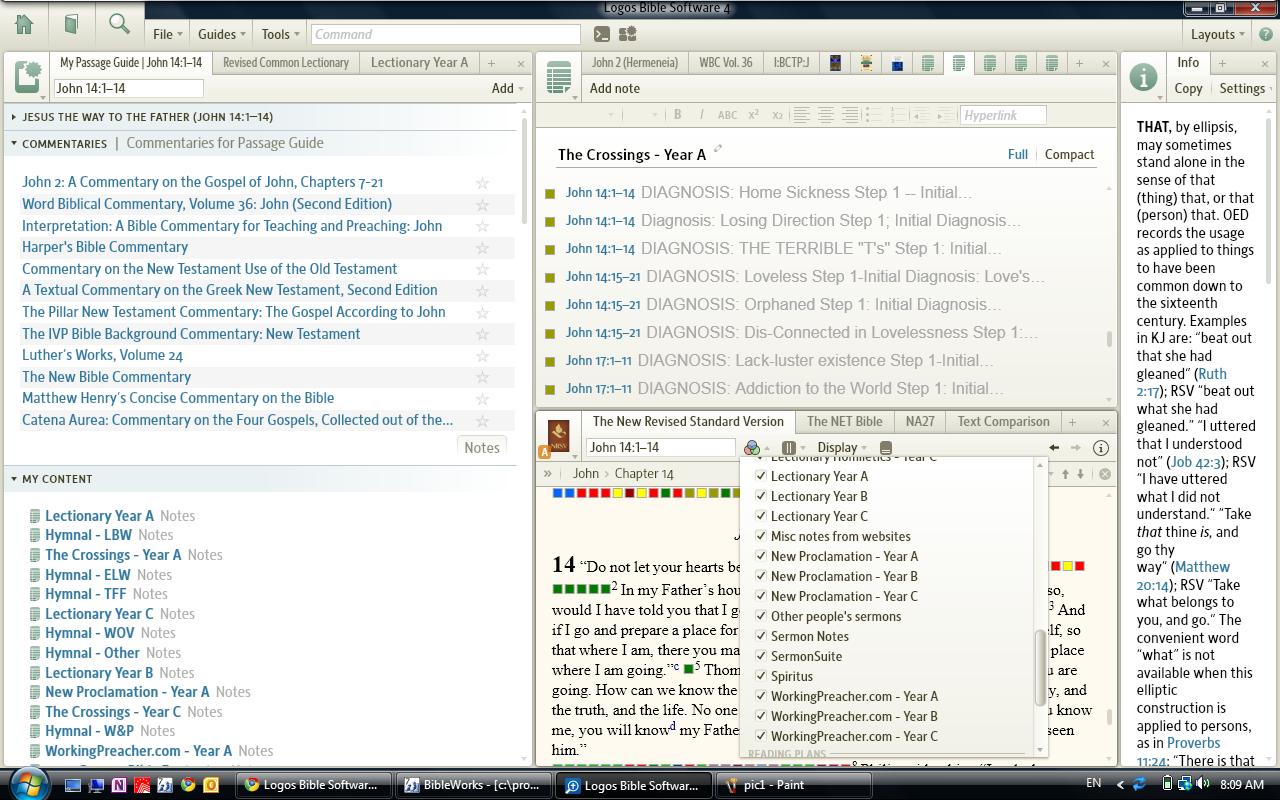Click the parallel resources icon before Display
The height and width of the screenshot is (800, 1280).
point(788,448)
